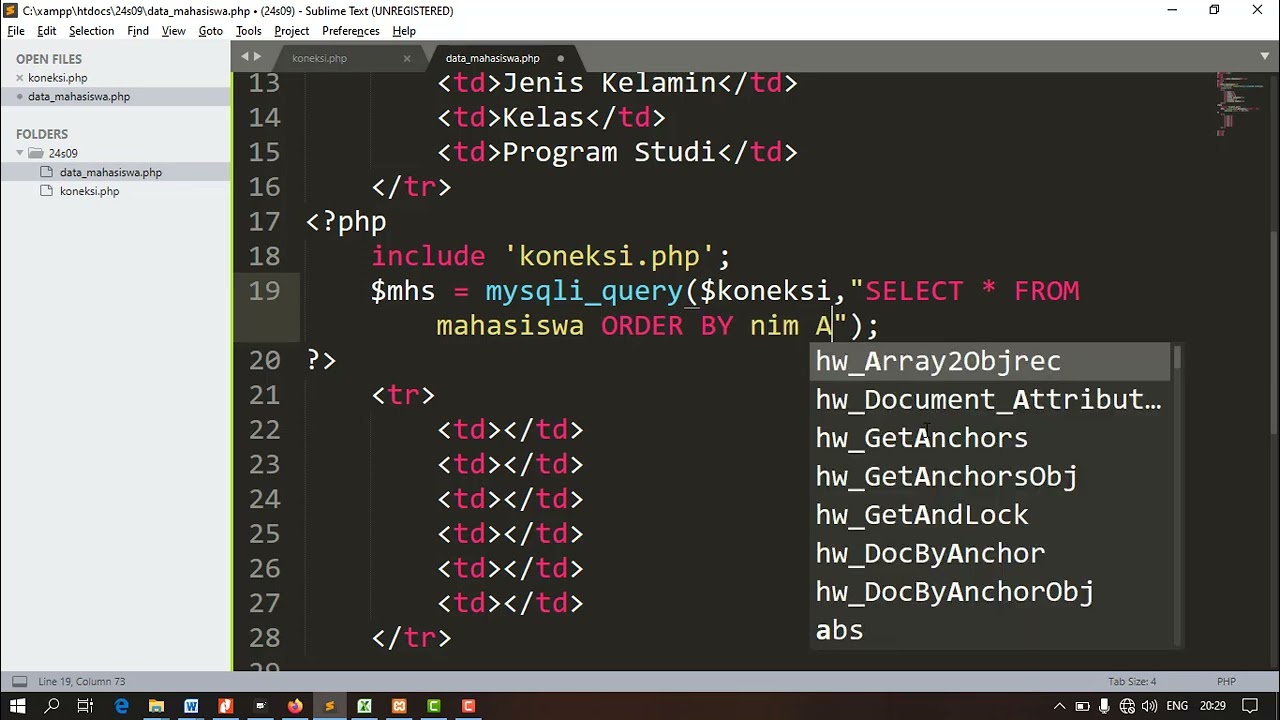Choose hw_GetAndLock autocomplete suggestion
The image size is (1280, 720).
tap(990, 515)
